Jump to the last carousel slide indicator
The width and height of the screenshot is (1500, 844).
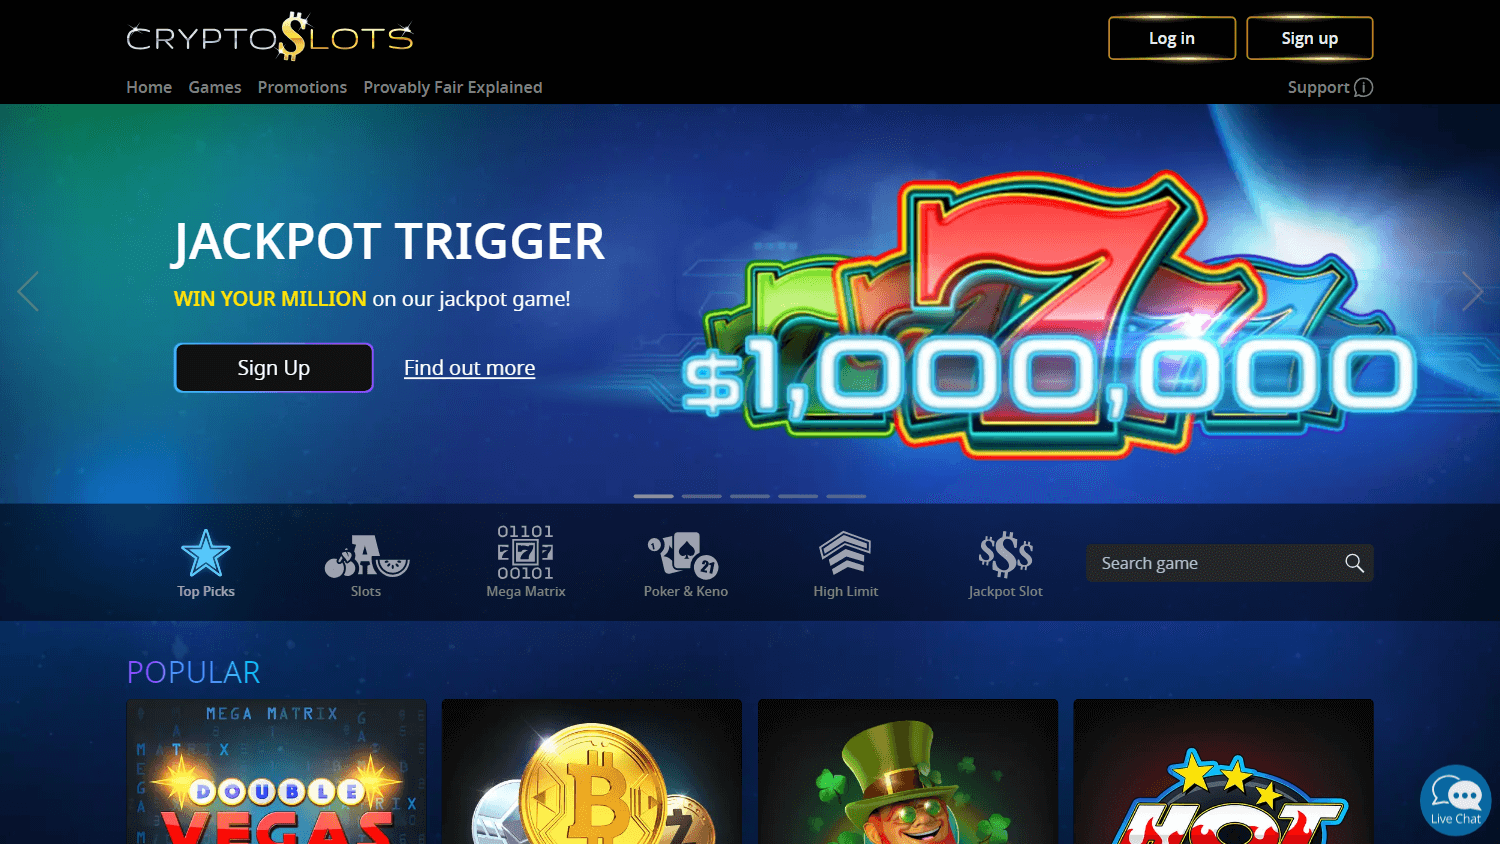pyautogui.click(x=846, y=496)
